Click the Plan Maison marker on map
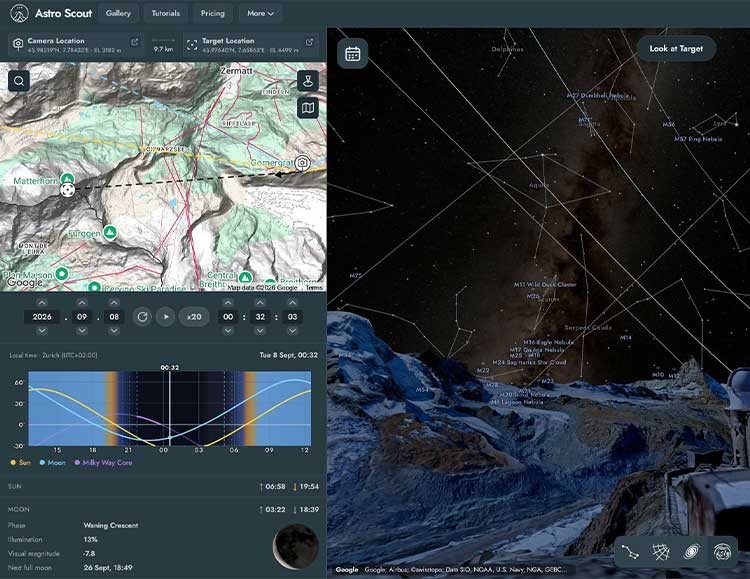Viewport: 750px width, 579px height. tap(62, 274)
